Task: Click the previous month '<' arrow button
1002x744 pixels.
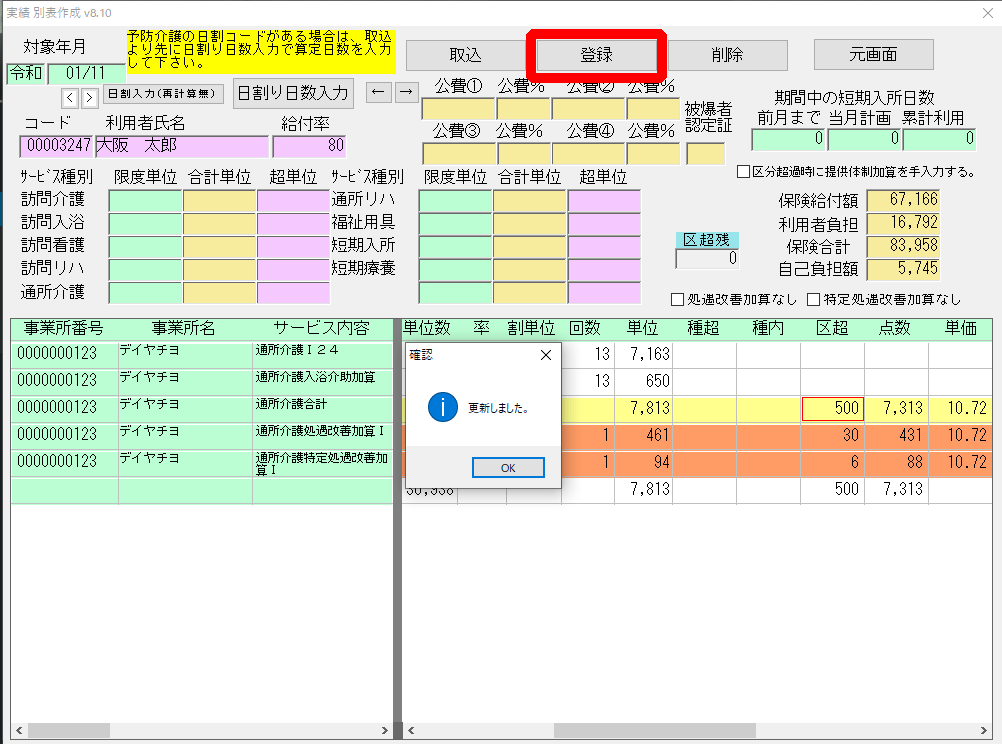Action: click(x=69, y=97)
